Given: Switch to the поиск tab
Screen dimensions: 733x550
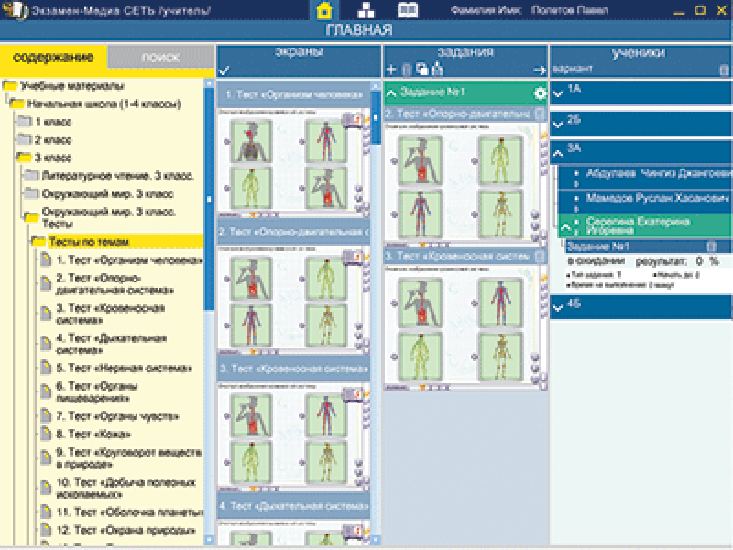Looking at the screenshot, I should 160,57.
